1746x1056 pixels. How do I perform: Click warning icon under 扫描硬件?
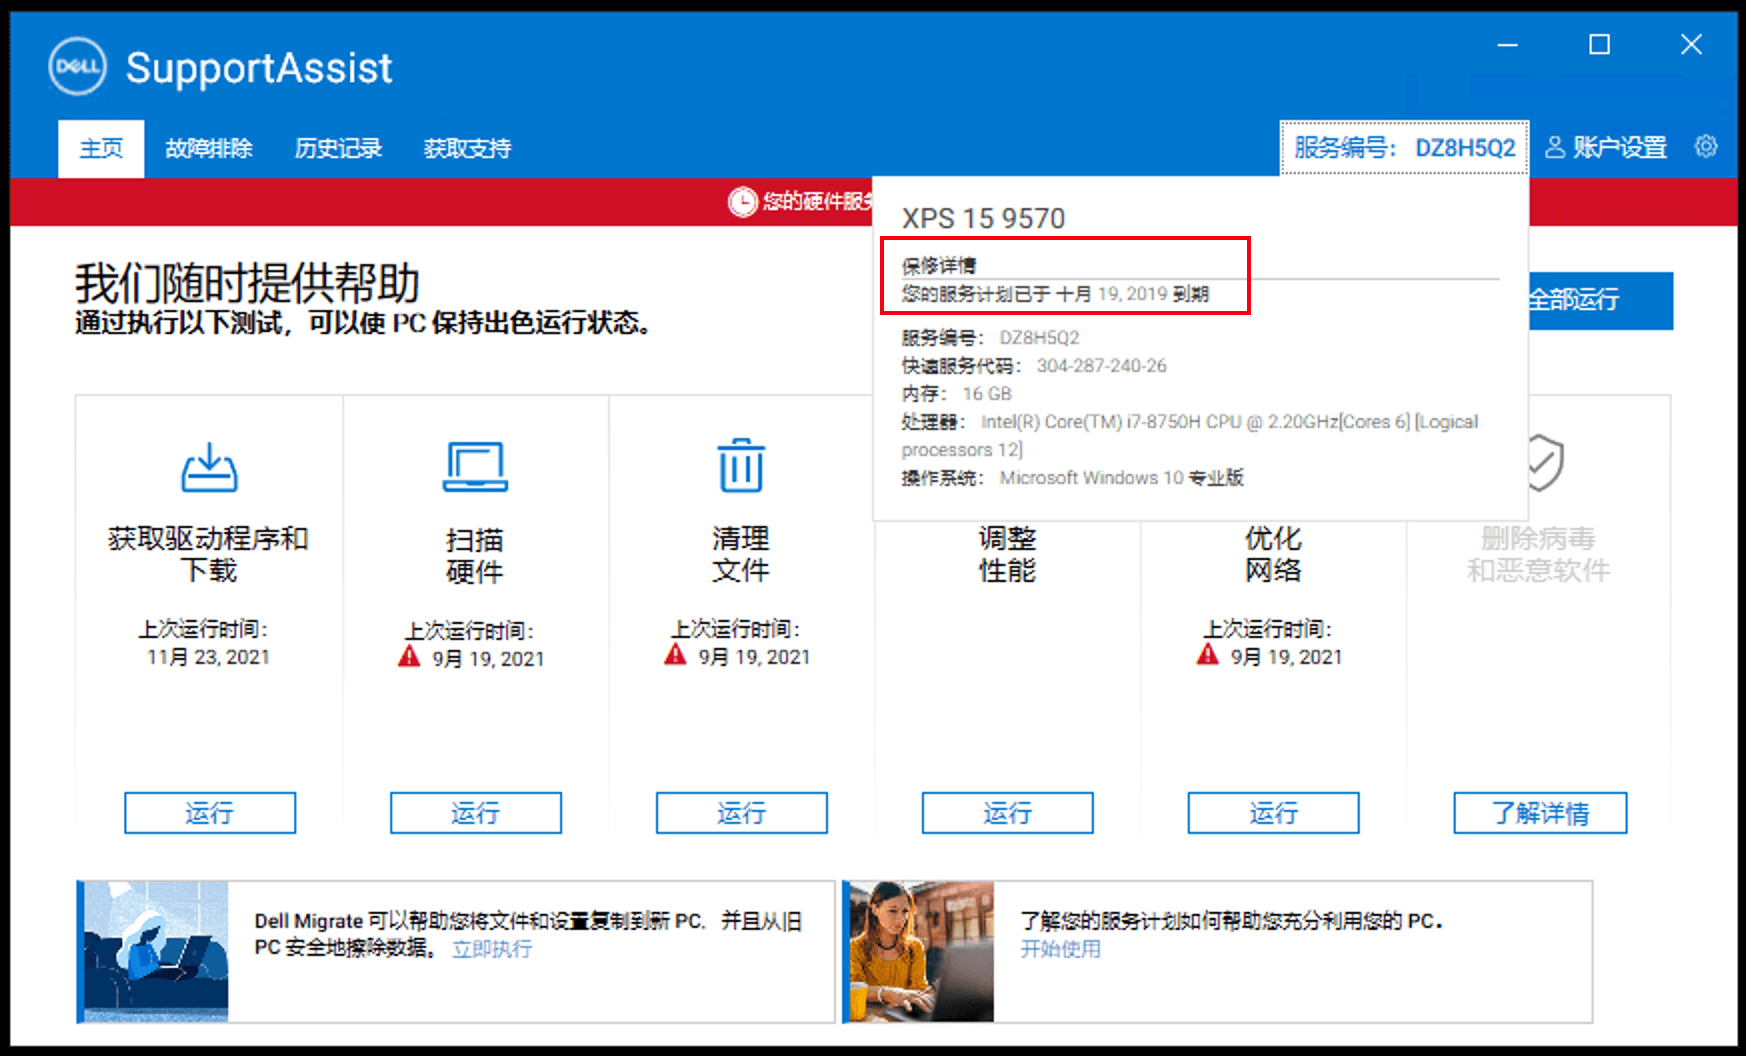tap(409, 657)
